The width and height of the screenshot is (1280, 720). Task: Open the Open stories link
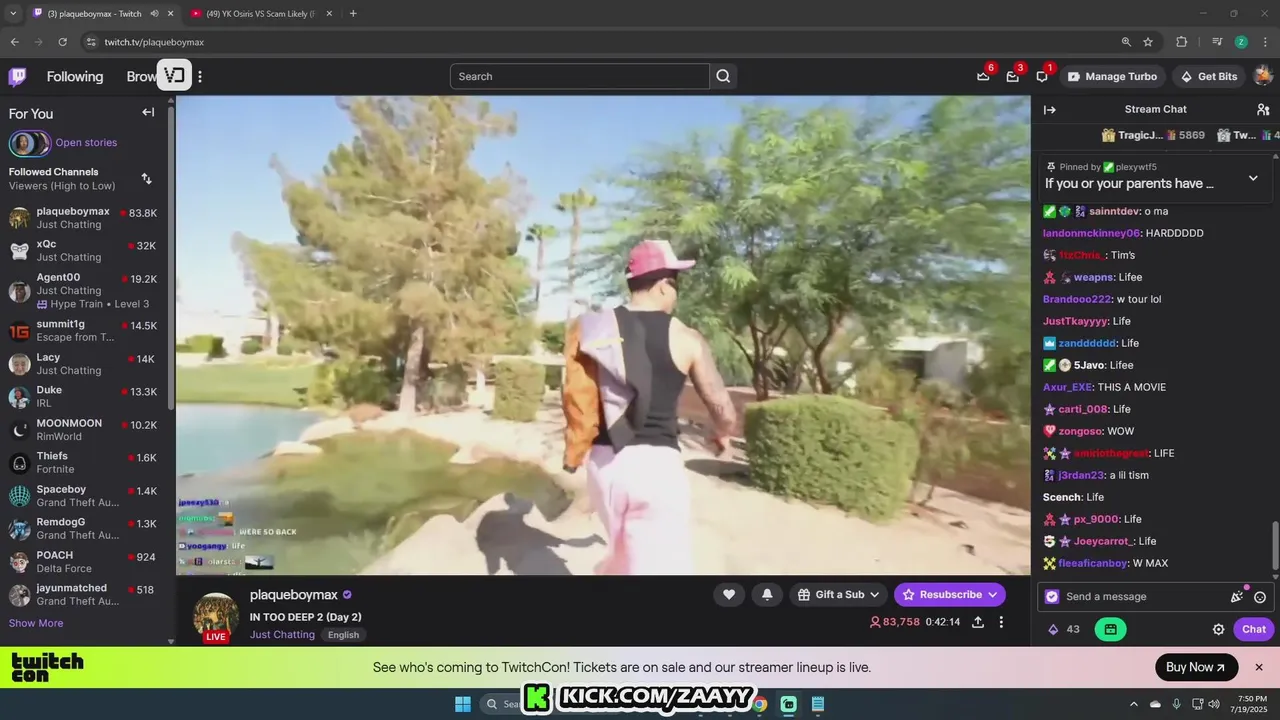pos(86,143)
